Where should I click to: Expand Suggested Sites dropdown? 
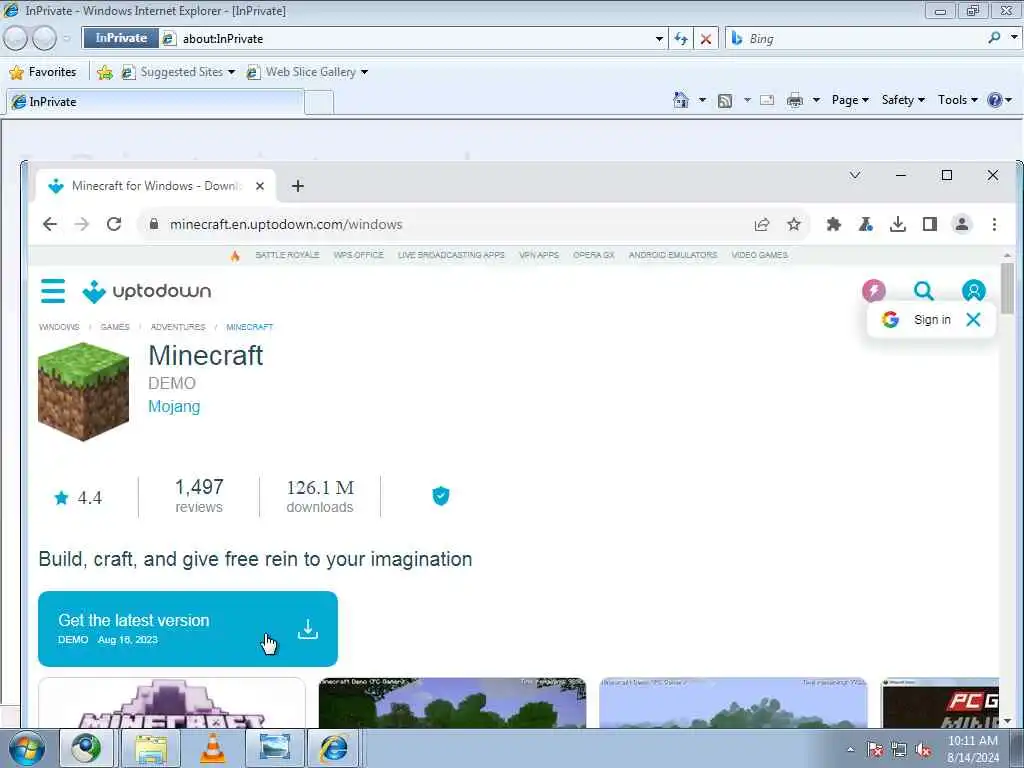click(x=231, y=72)
